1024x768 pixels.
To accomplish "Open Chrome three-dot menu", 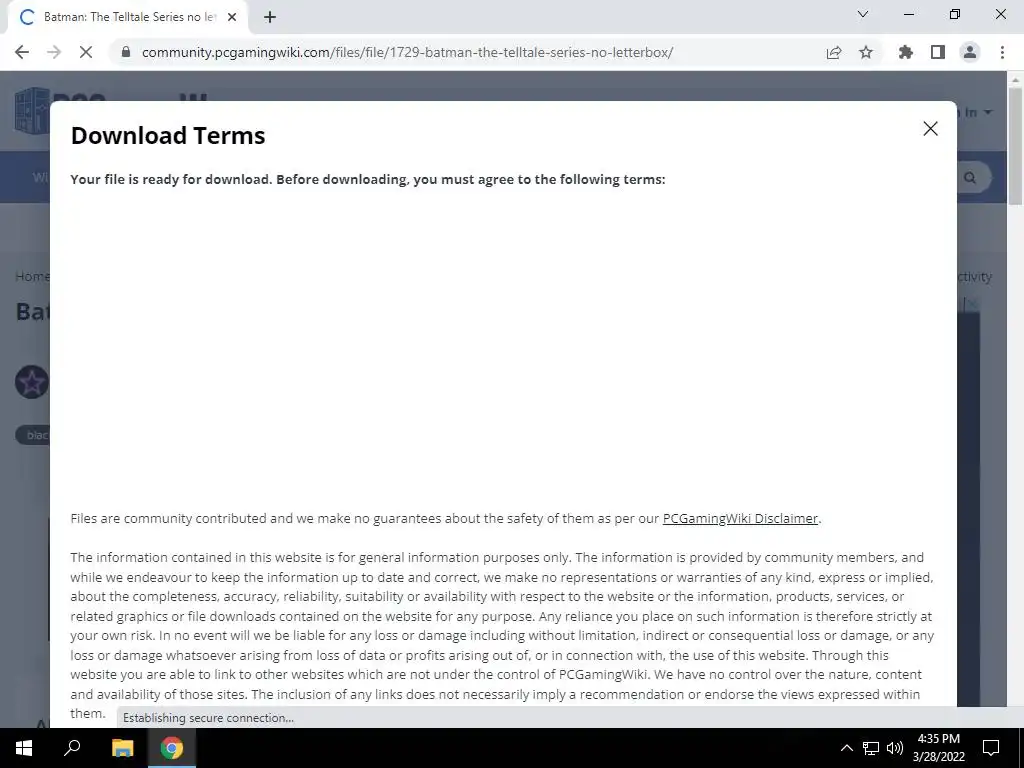I will click(1002, 52).
